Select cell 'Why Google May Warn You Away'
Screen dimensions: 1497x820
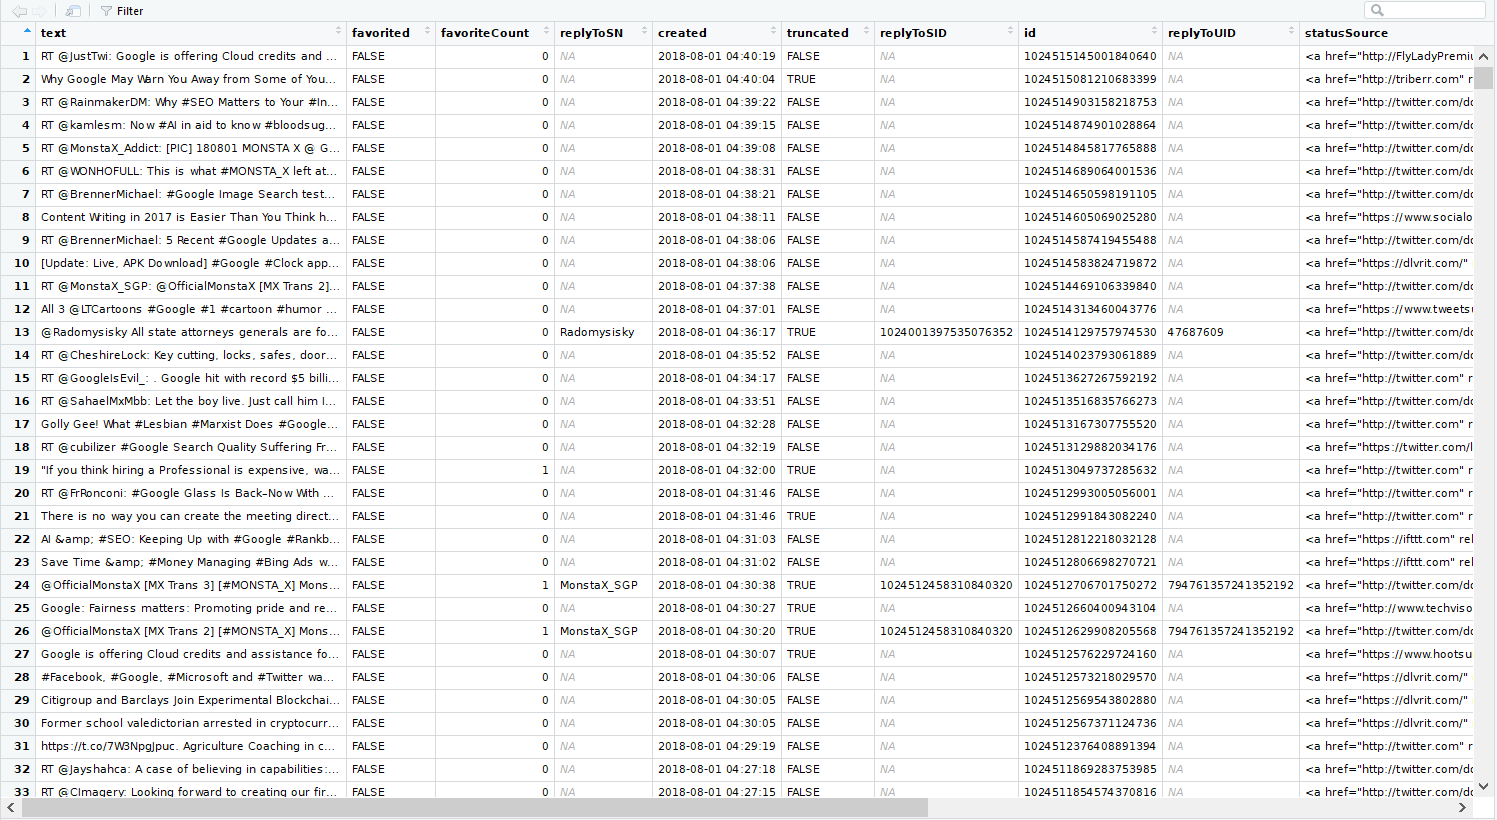tap(191, 79)
